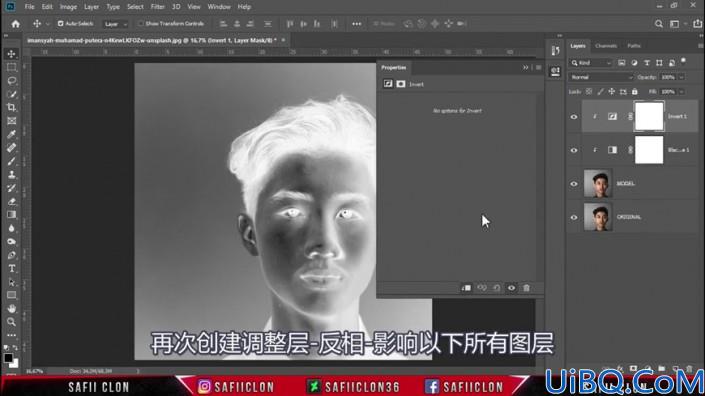Select the Eraser tool

click(12, 201)
